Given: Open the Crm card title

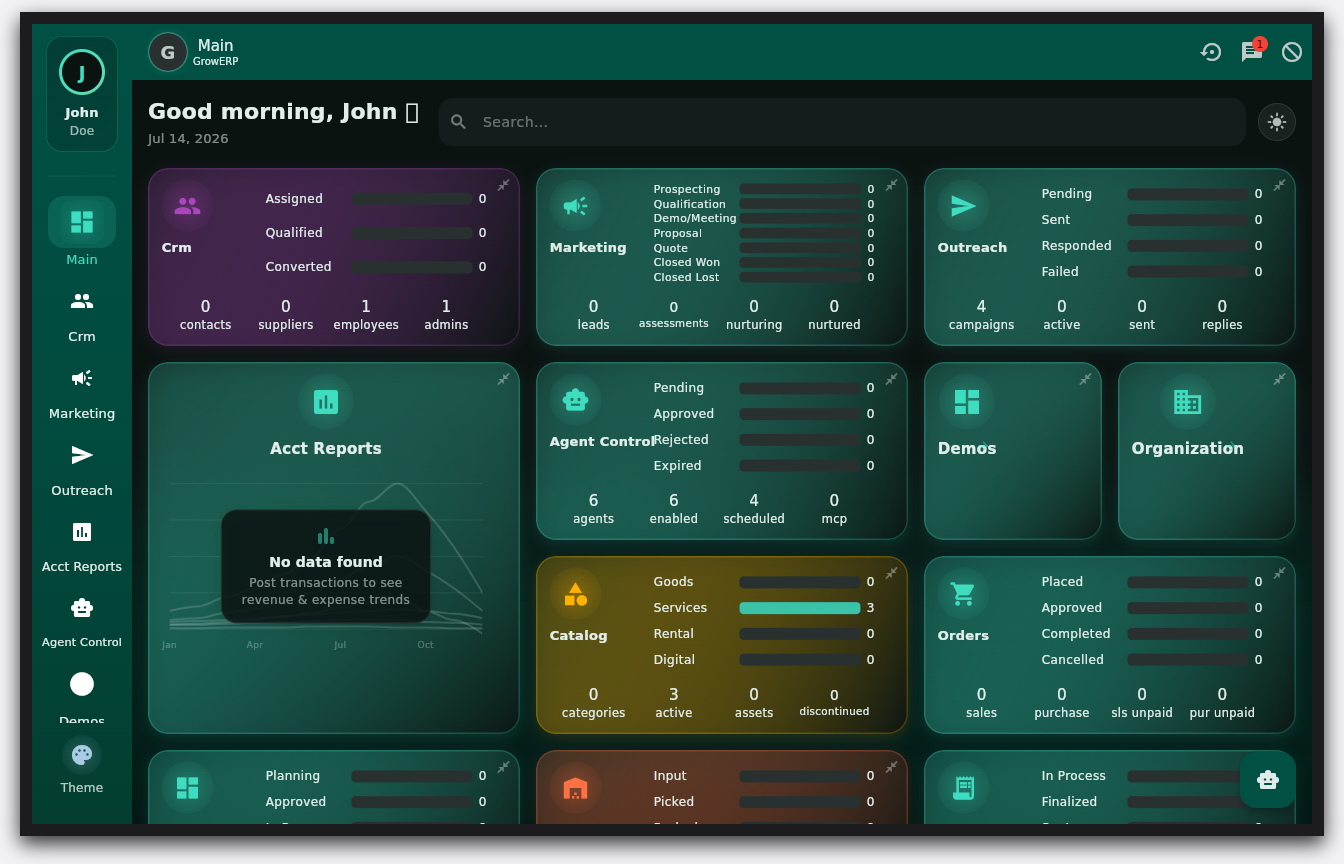Looking at the screenshot, I should tap(176, 247).
